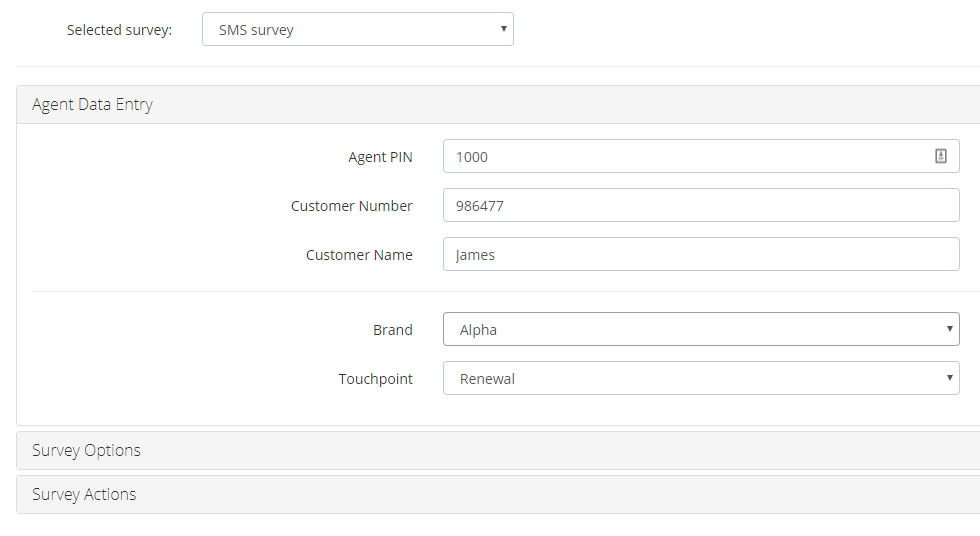Click the Brand dropdown arrow

tap(949, 329)
